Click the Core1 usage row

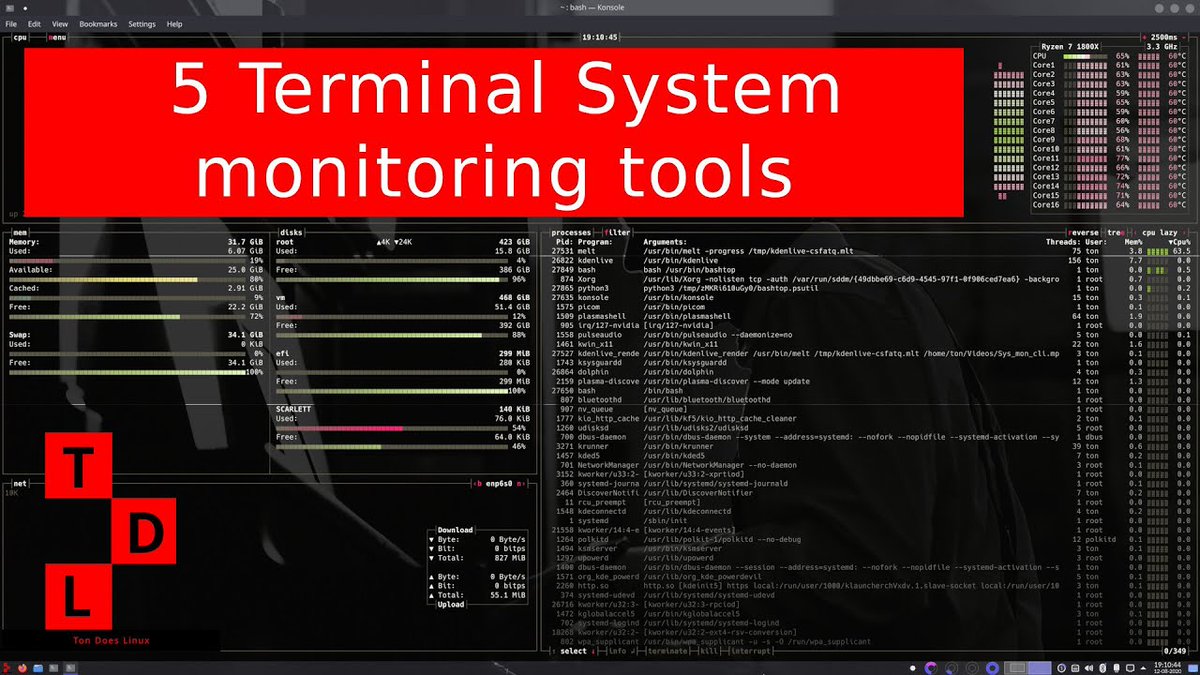click(x=1110, y=66)
